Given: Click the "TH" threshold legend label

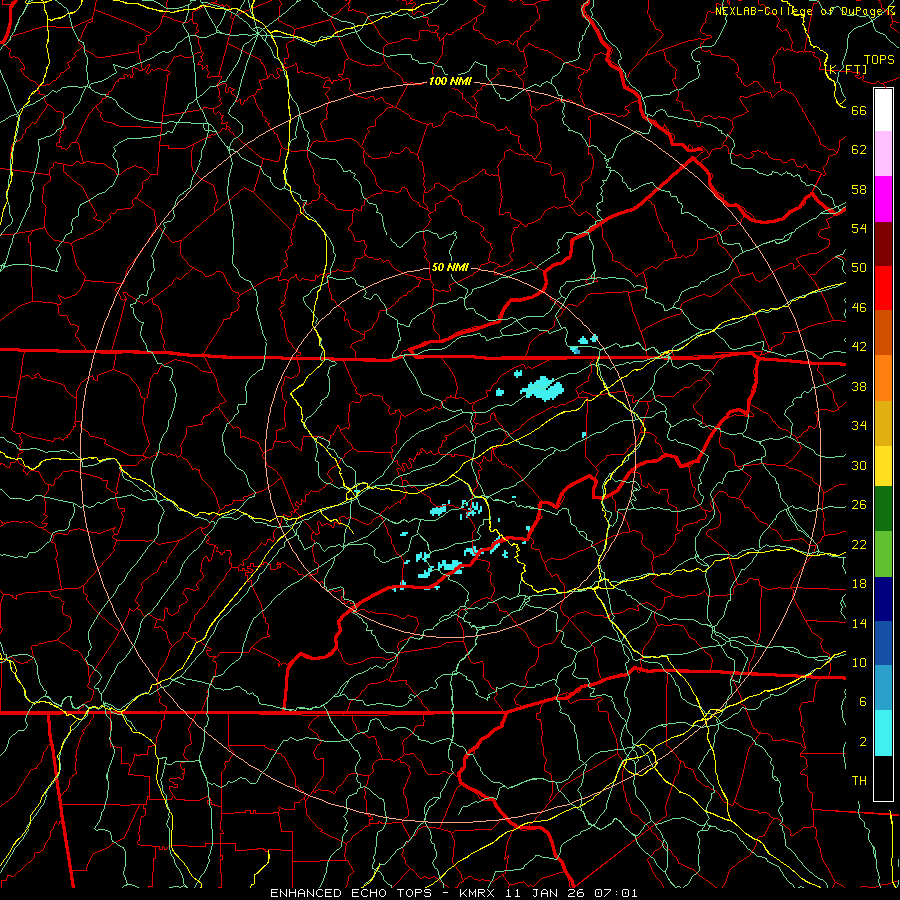Looking at the screenshot, I should point(859,781).
